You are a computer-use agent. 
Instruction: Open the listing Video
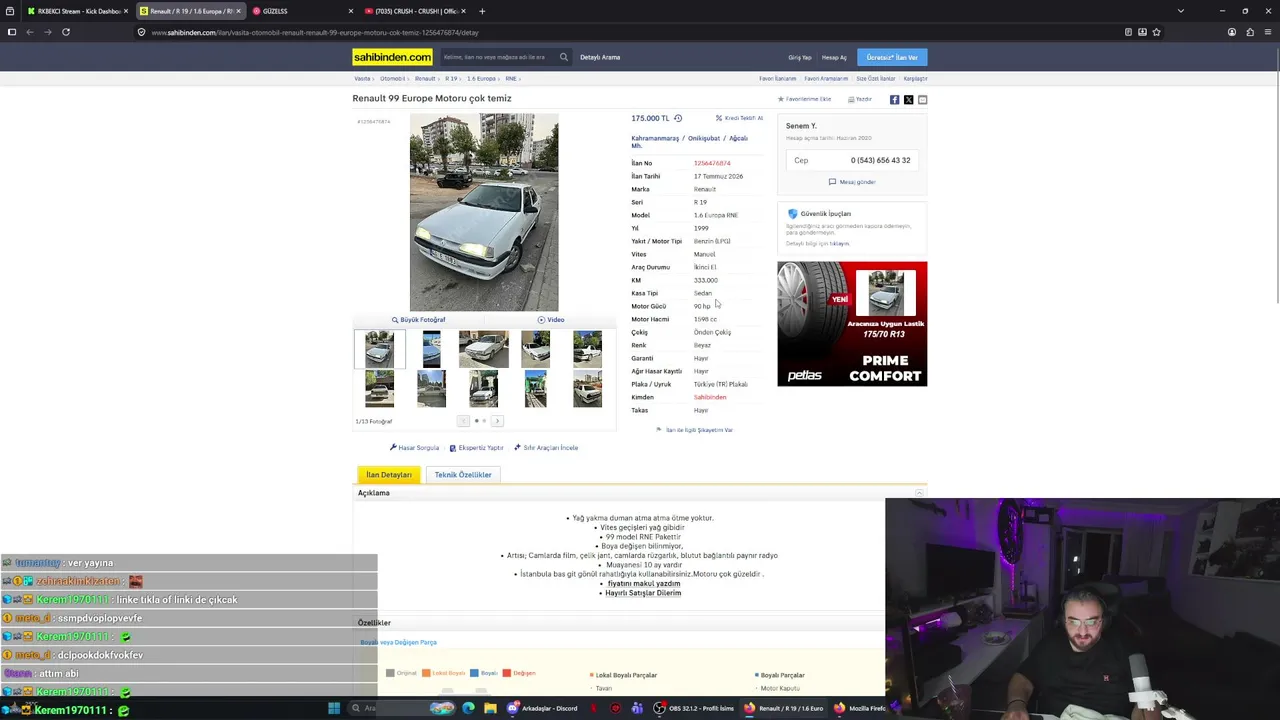pyautogui.click(x=551, y=320)
